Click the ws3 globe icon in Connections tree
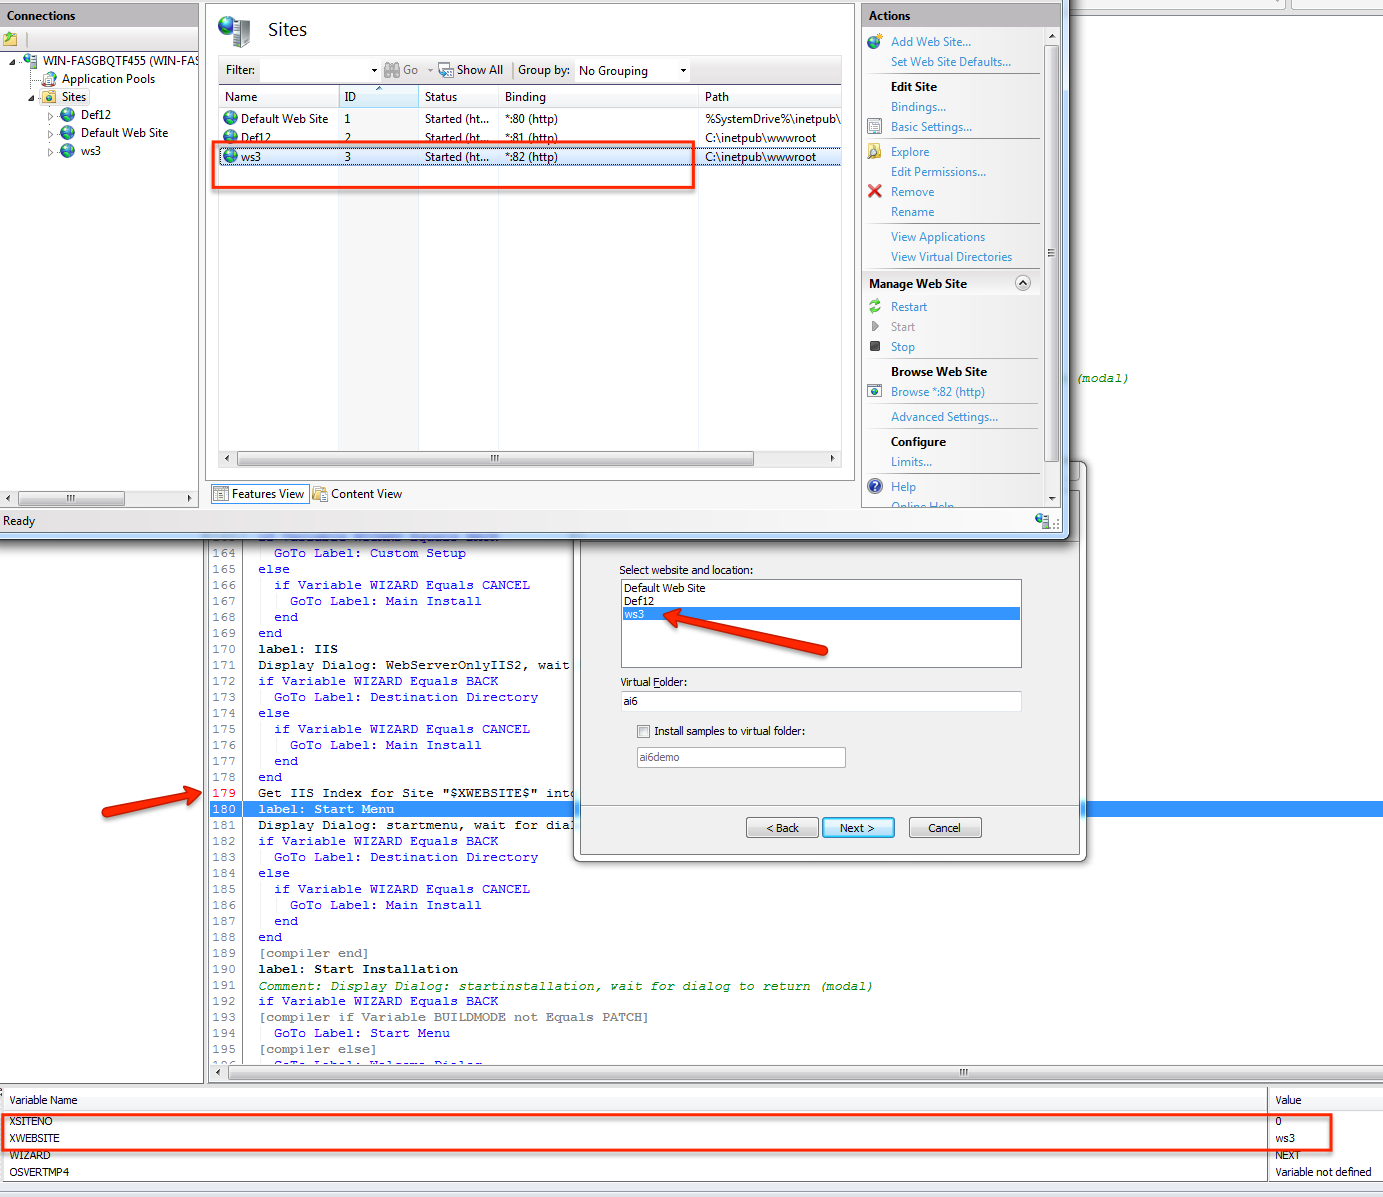This screenshot has height=1197, width=1383. point(67,150)
